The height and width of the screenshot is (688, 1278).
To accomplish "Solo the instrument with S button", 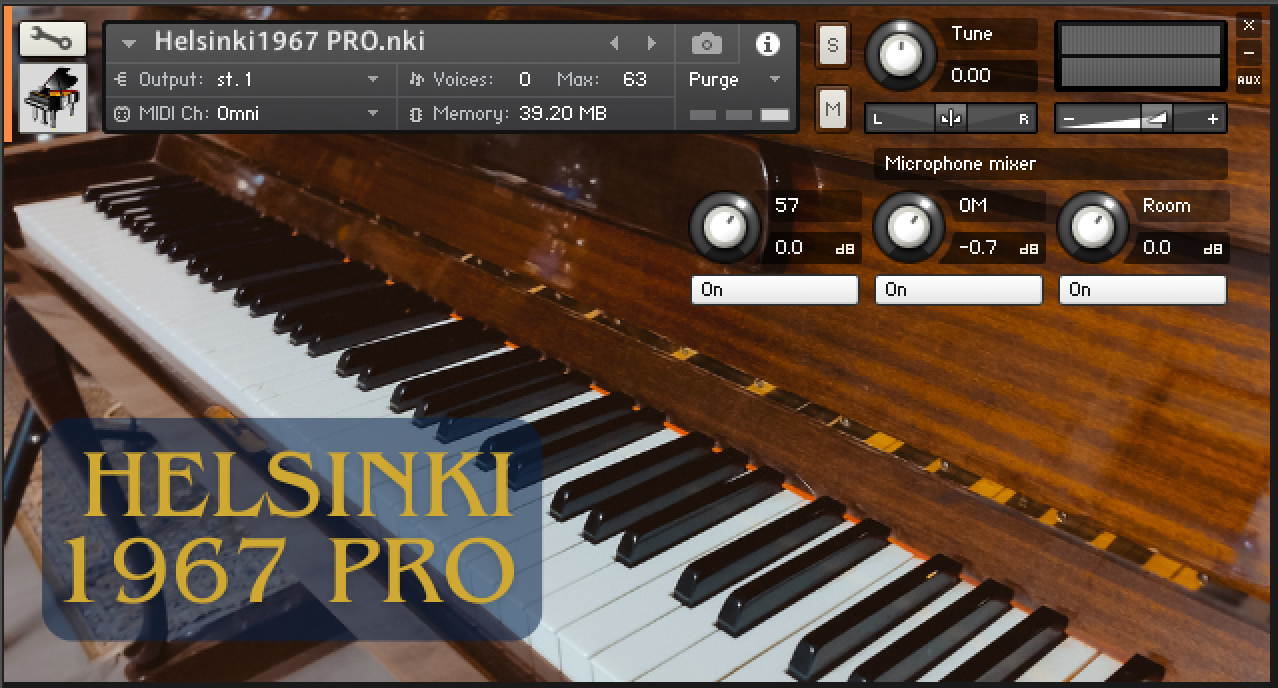I will click(833, 45).
